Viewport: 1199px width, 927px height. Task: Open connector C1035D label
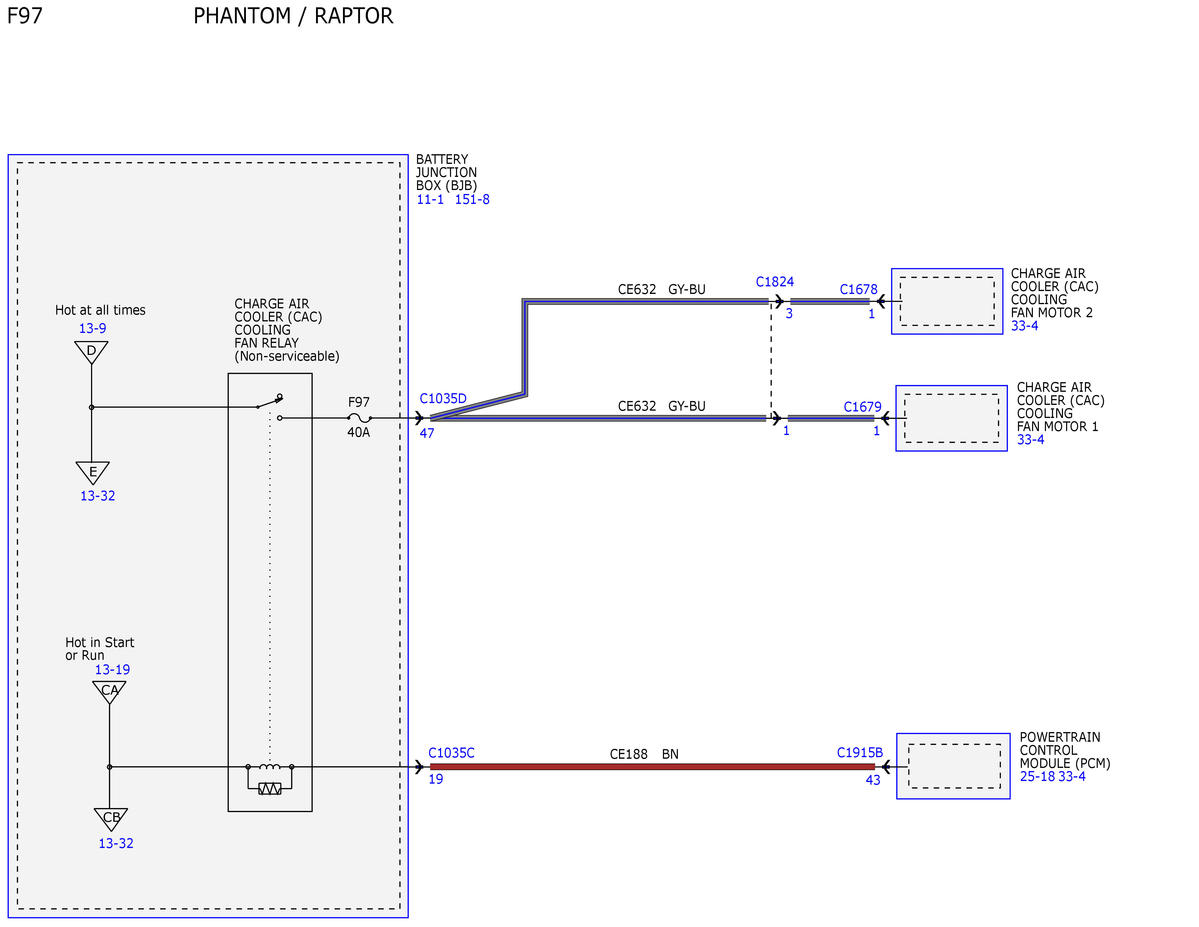(x=443, y=398)
